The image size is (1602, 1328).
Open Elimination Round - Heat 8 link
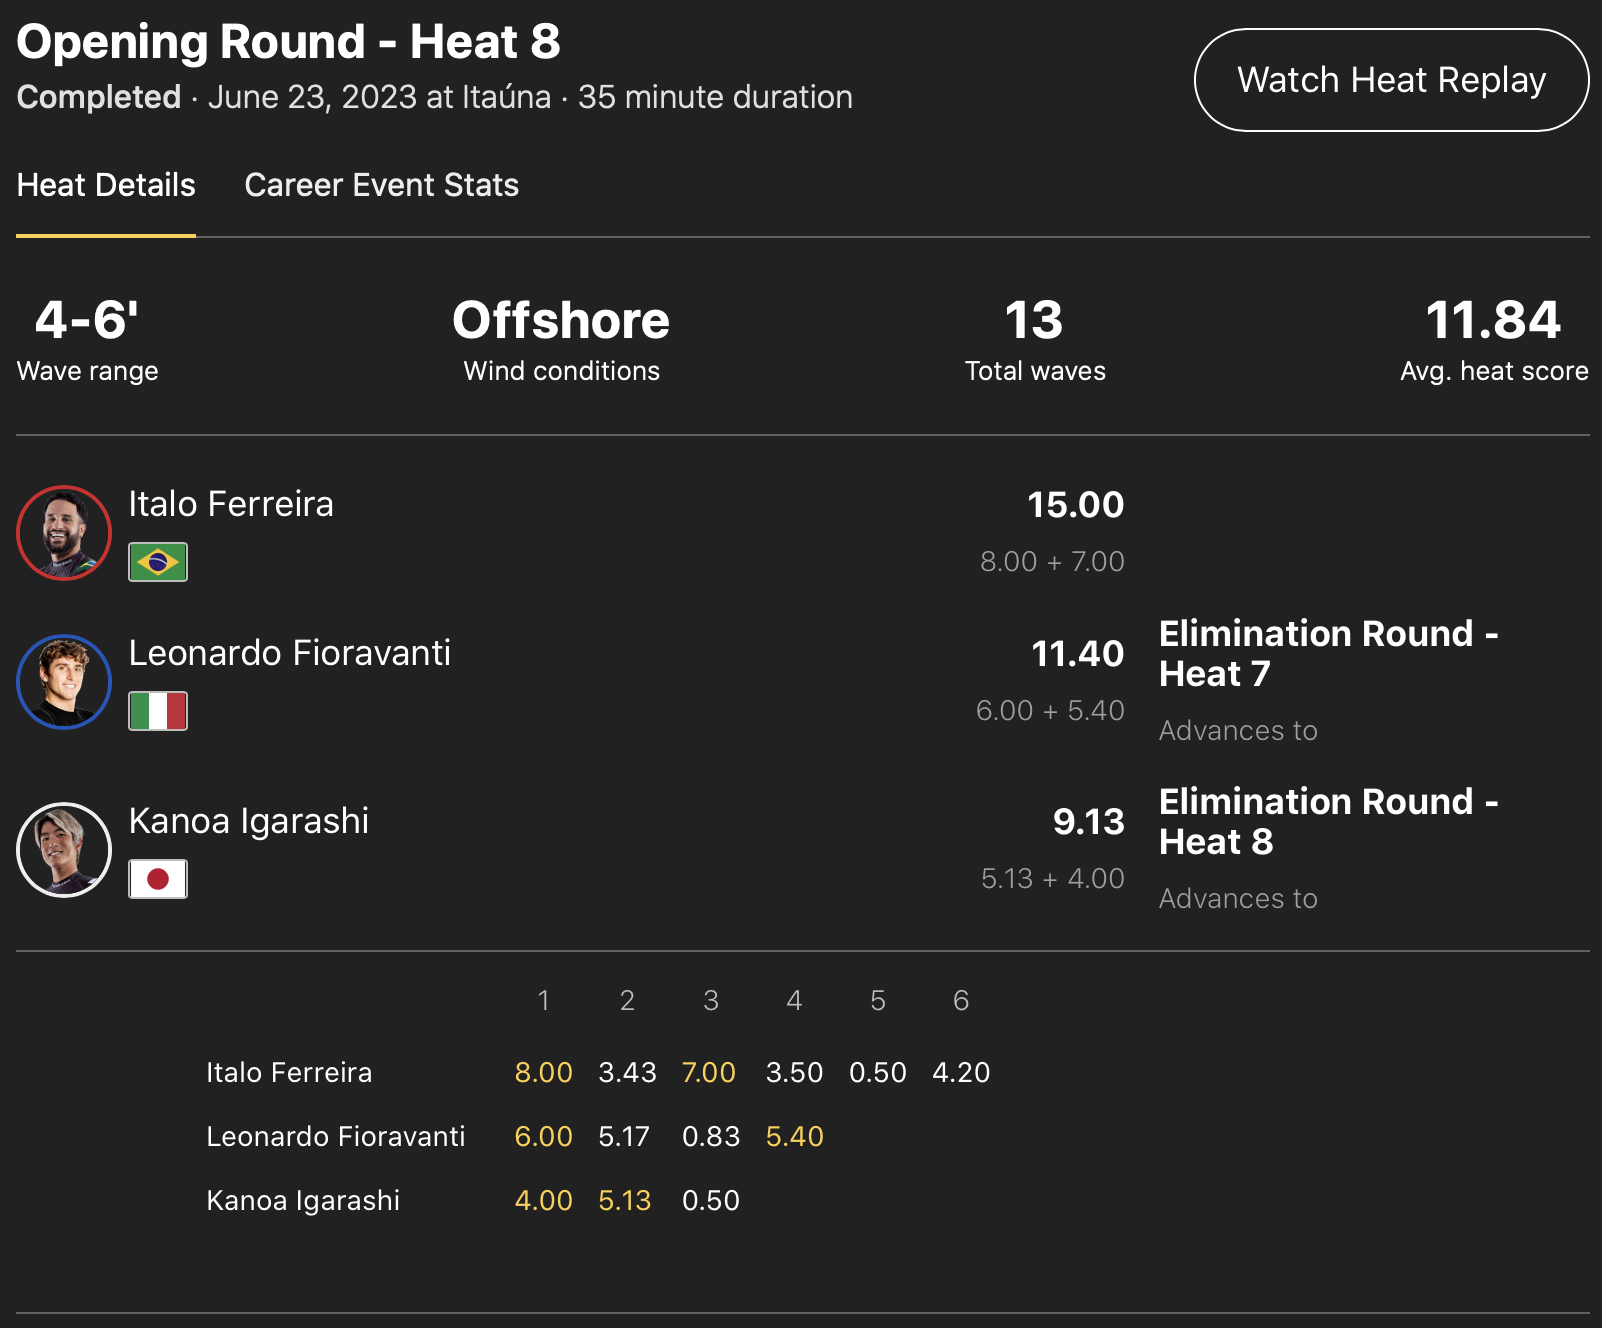(x=1328, y=822)
